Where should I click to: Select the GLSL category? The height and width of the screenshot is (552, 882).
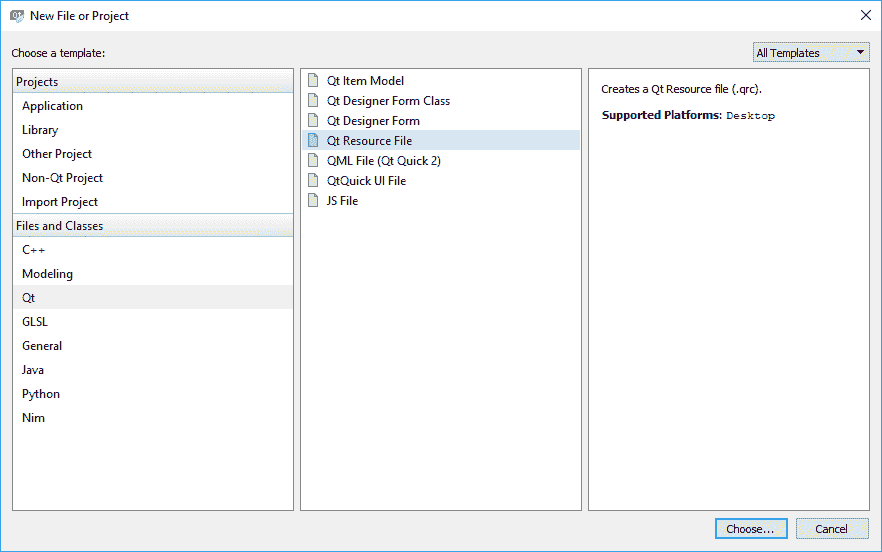click(x=35, y=322)
